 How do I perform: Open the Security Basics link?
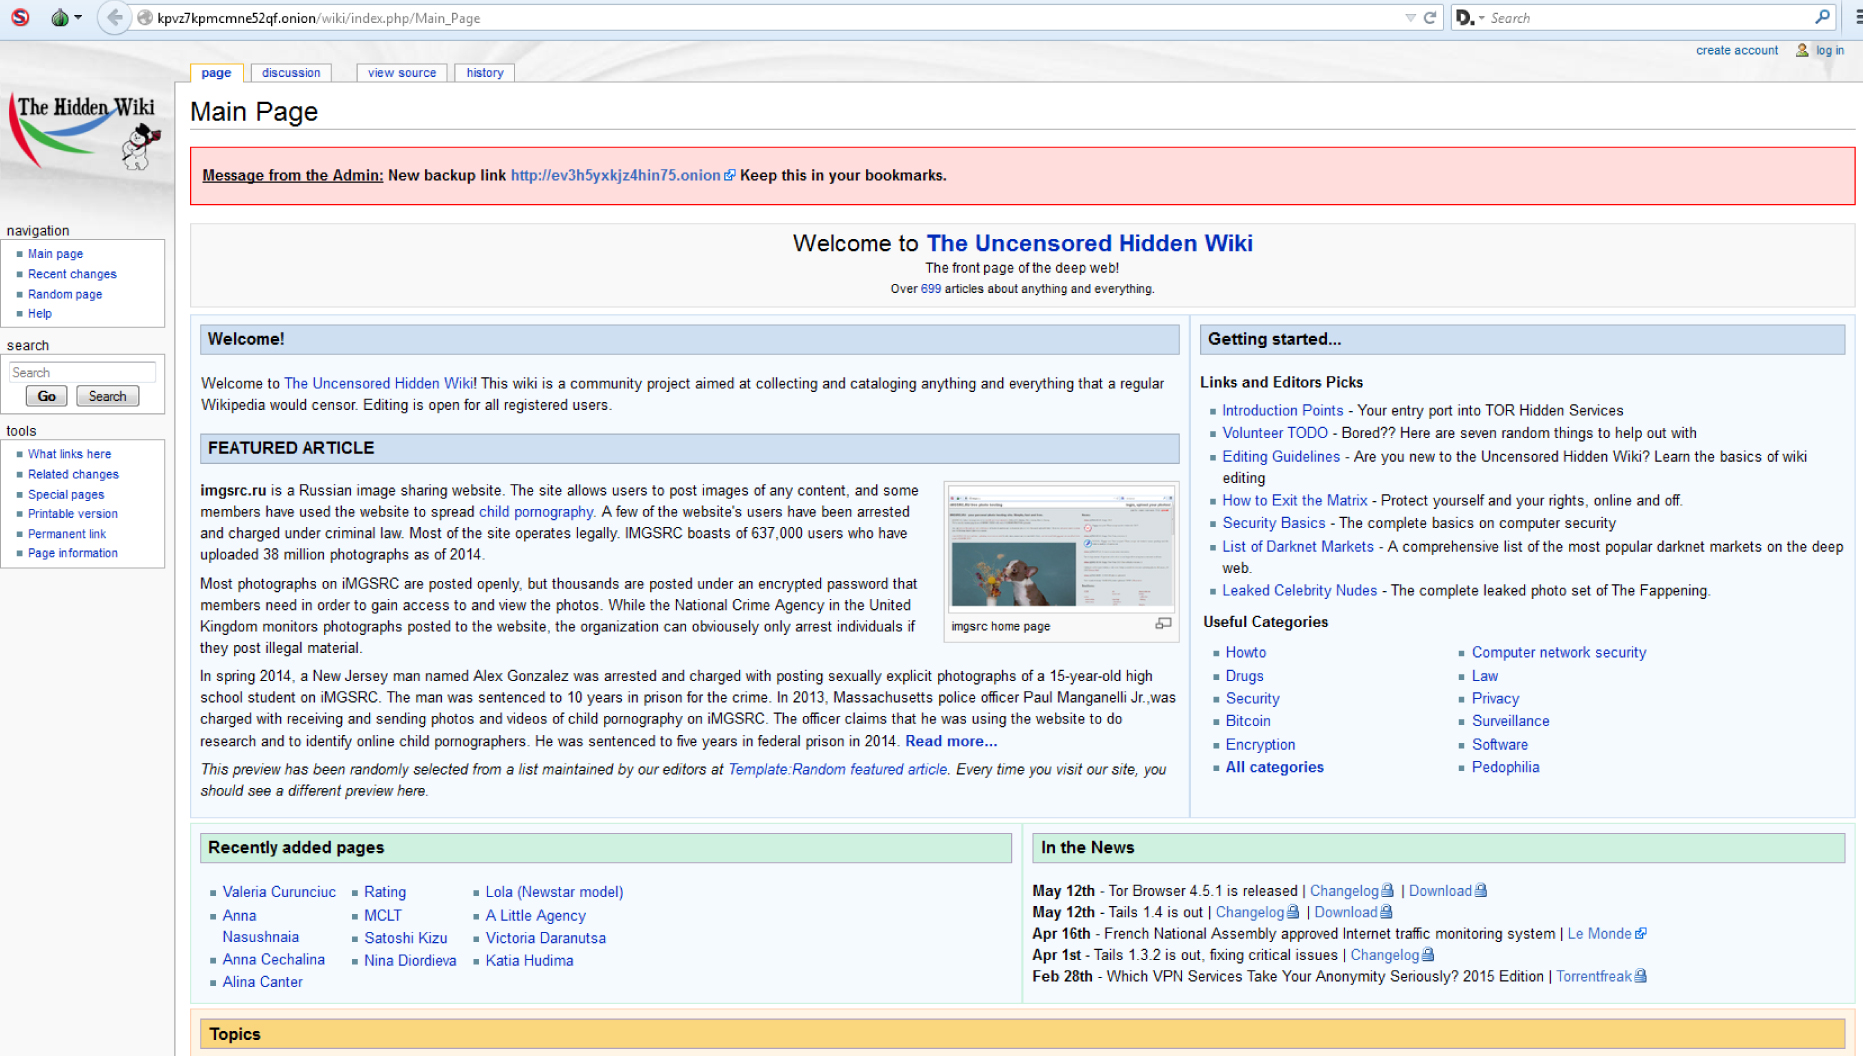(1273, 523)
